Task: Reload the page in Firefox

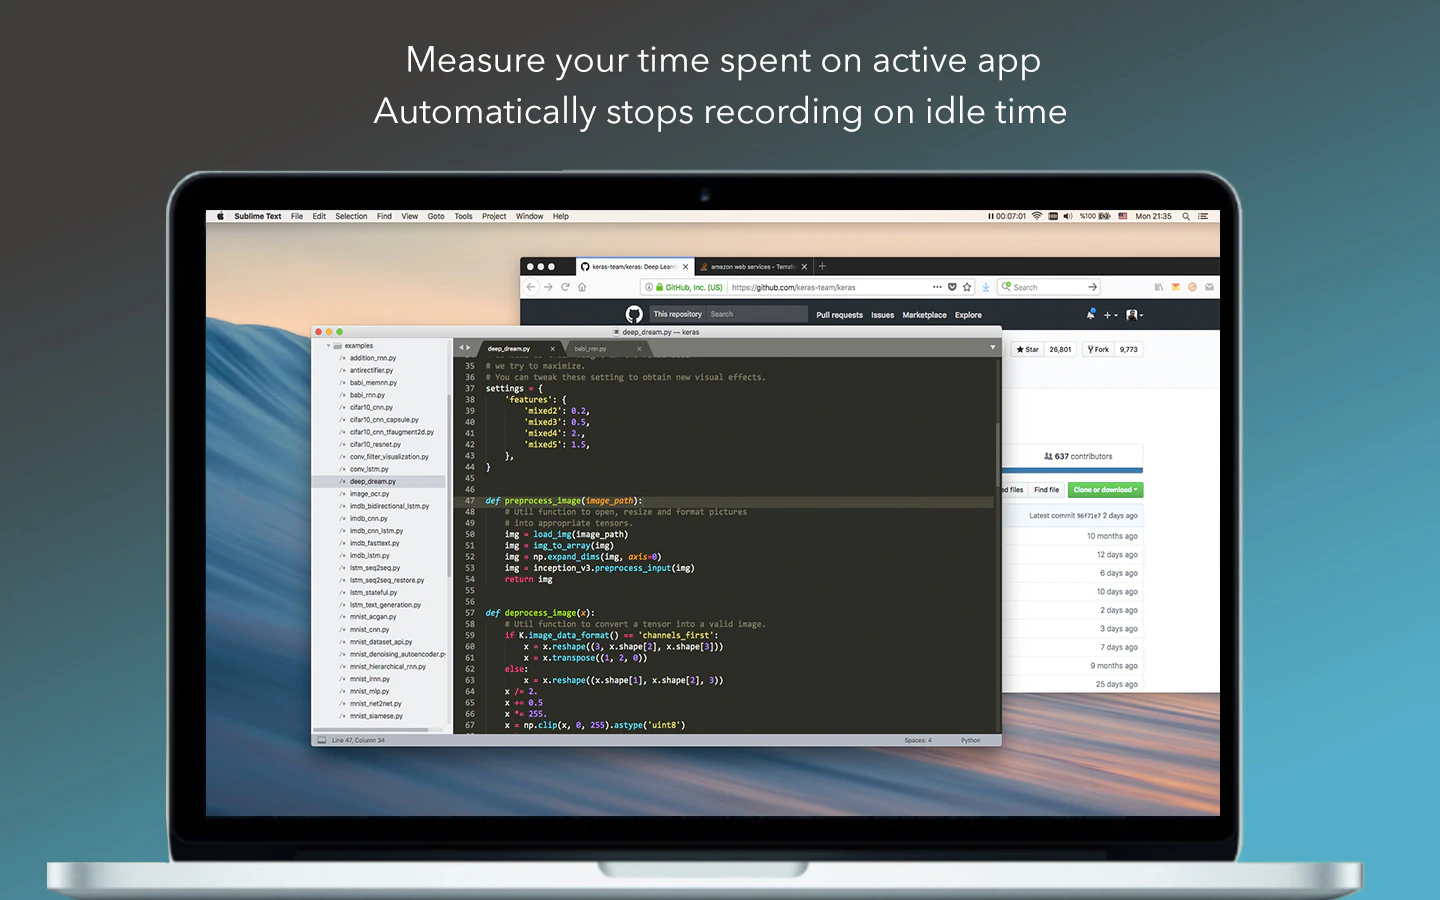Action: (565, 287)
